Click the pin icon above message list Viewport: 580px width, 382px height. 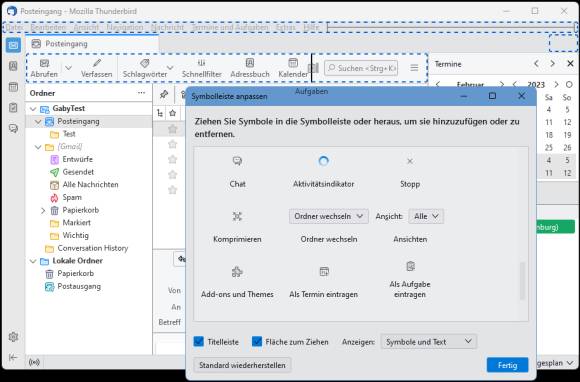click(x=163, y=94)
